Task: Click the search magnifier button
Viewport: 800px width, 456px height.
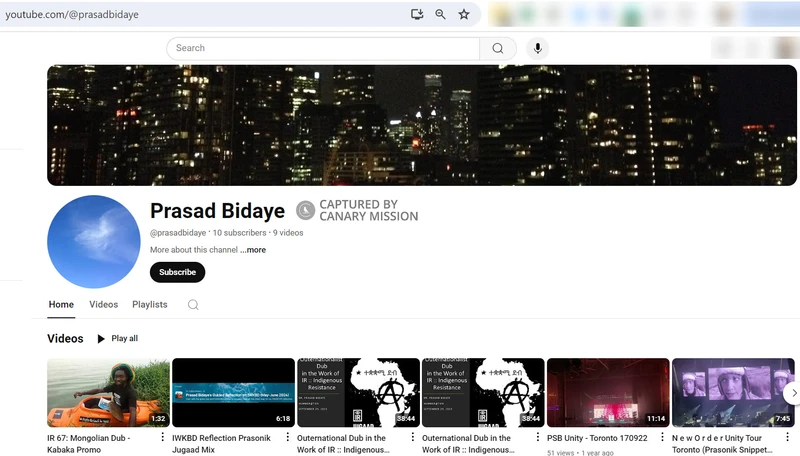Action: click(498, 48)
